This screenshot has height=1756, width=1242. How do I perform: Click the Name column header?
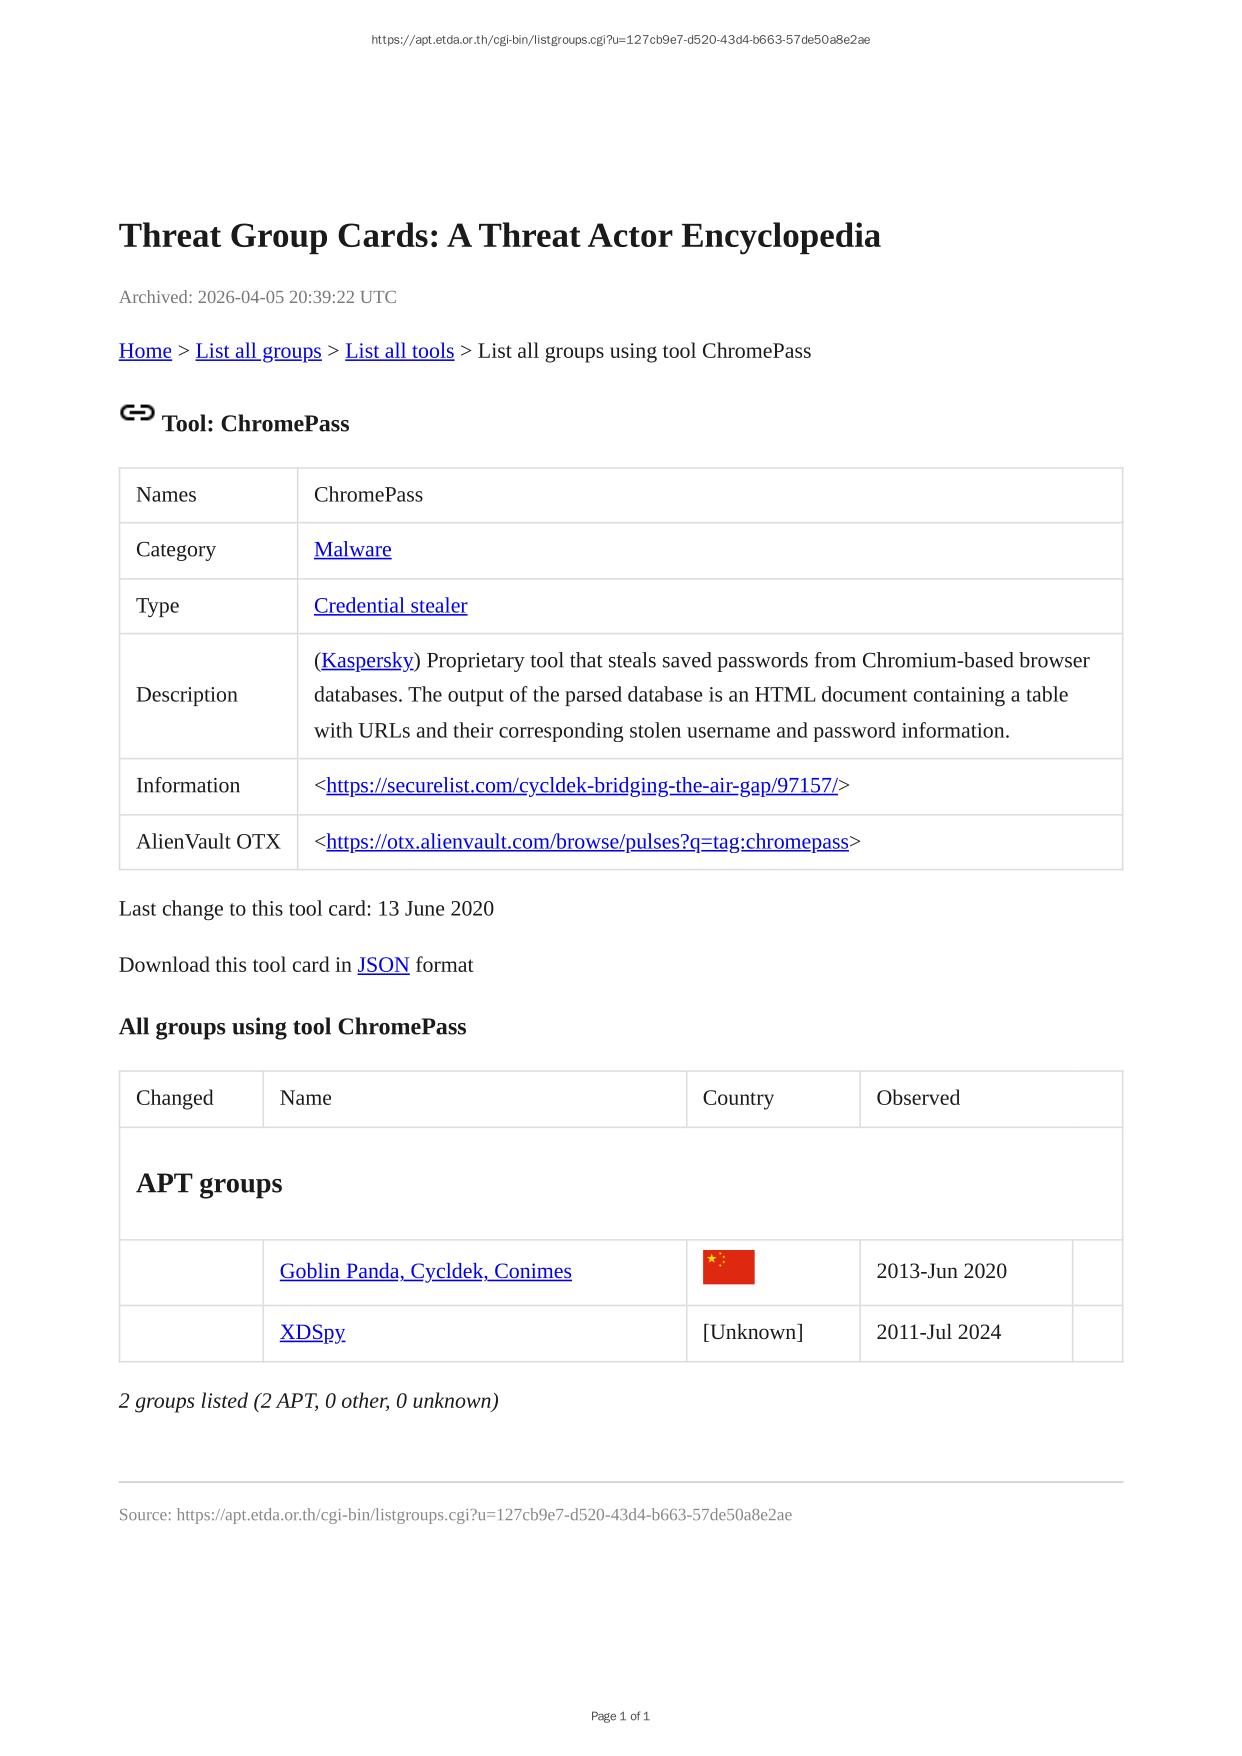[x=305, y=1098]
